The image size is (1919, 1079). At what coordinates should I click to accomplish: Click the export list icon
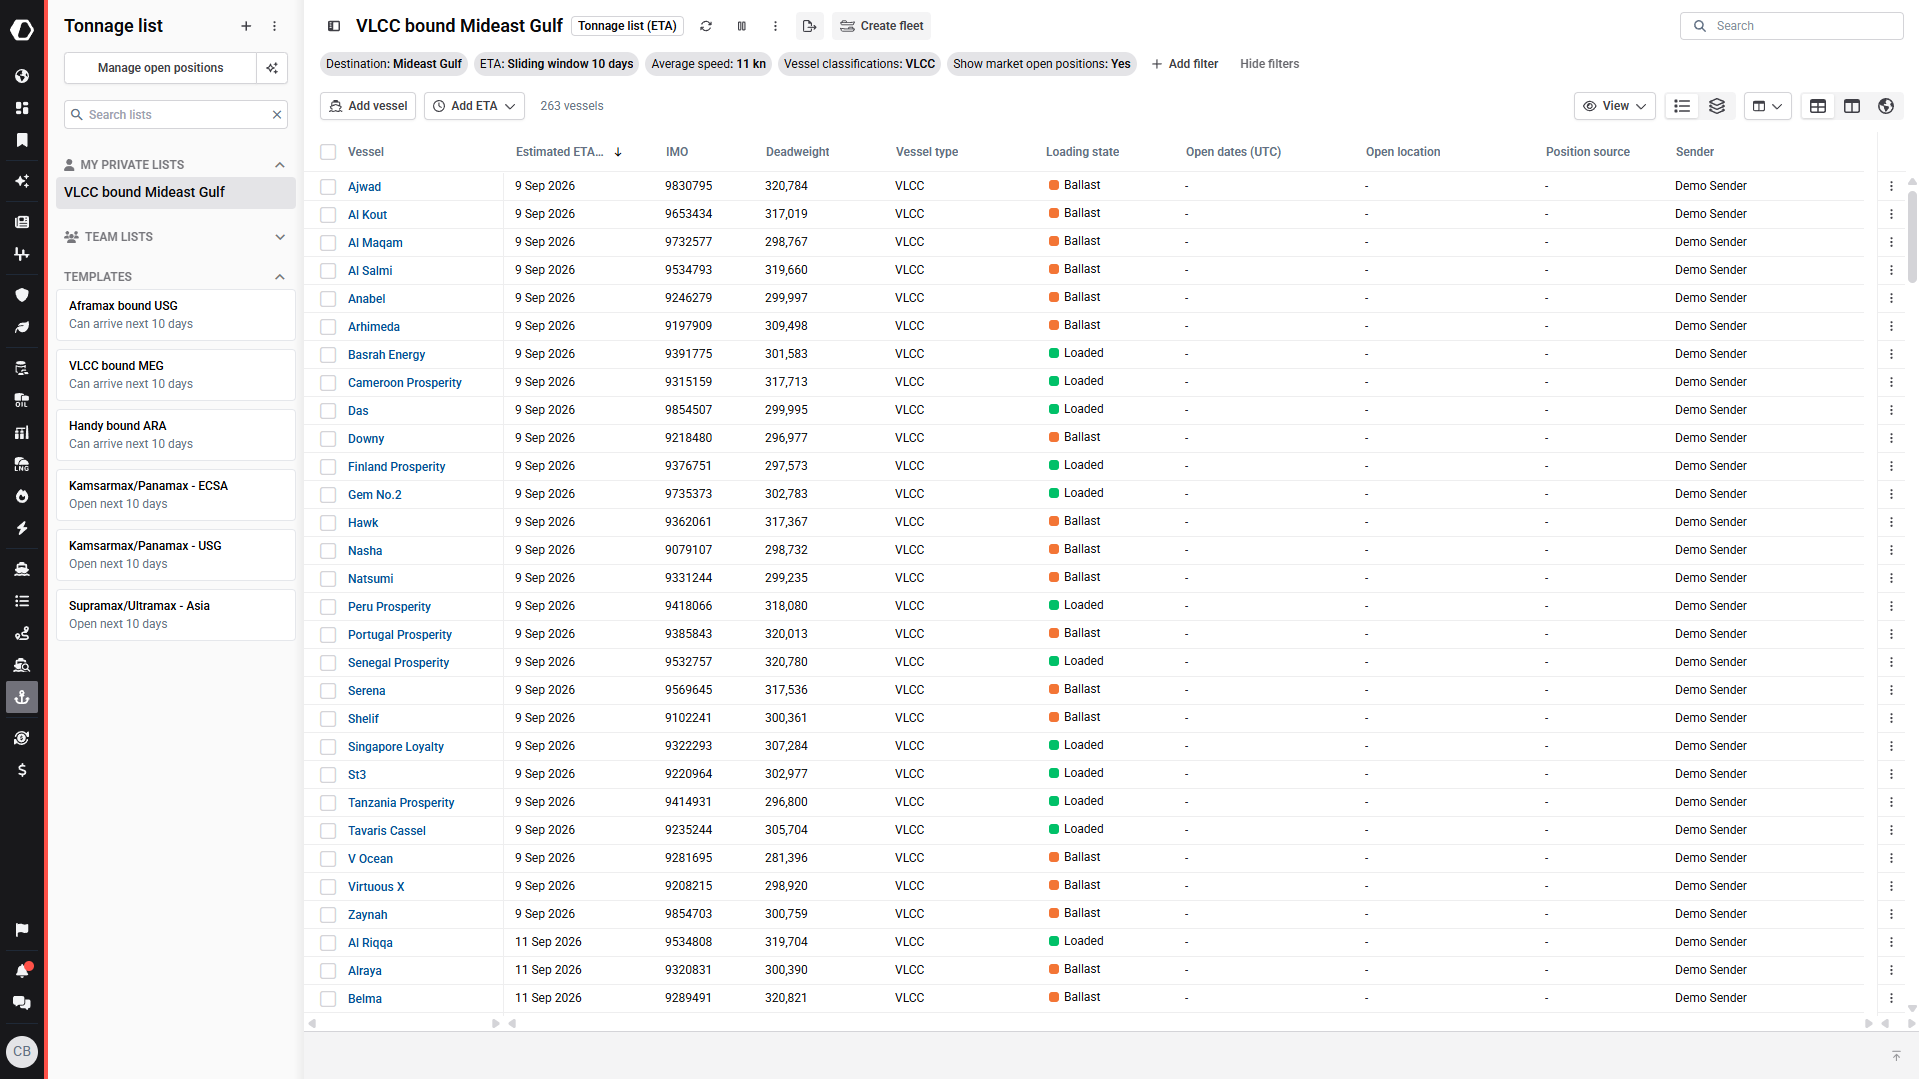[x=810, y=26]
